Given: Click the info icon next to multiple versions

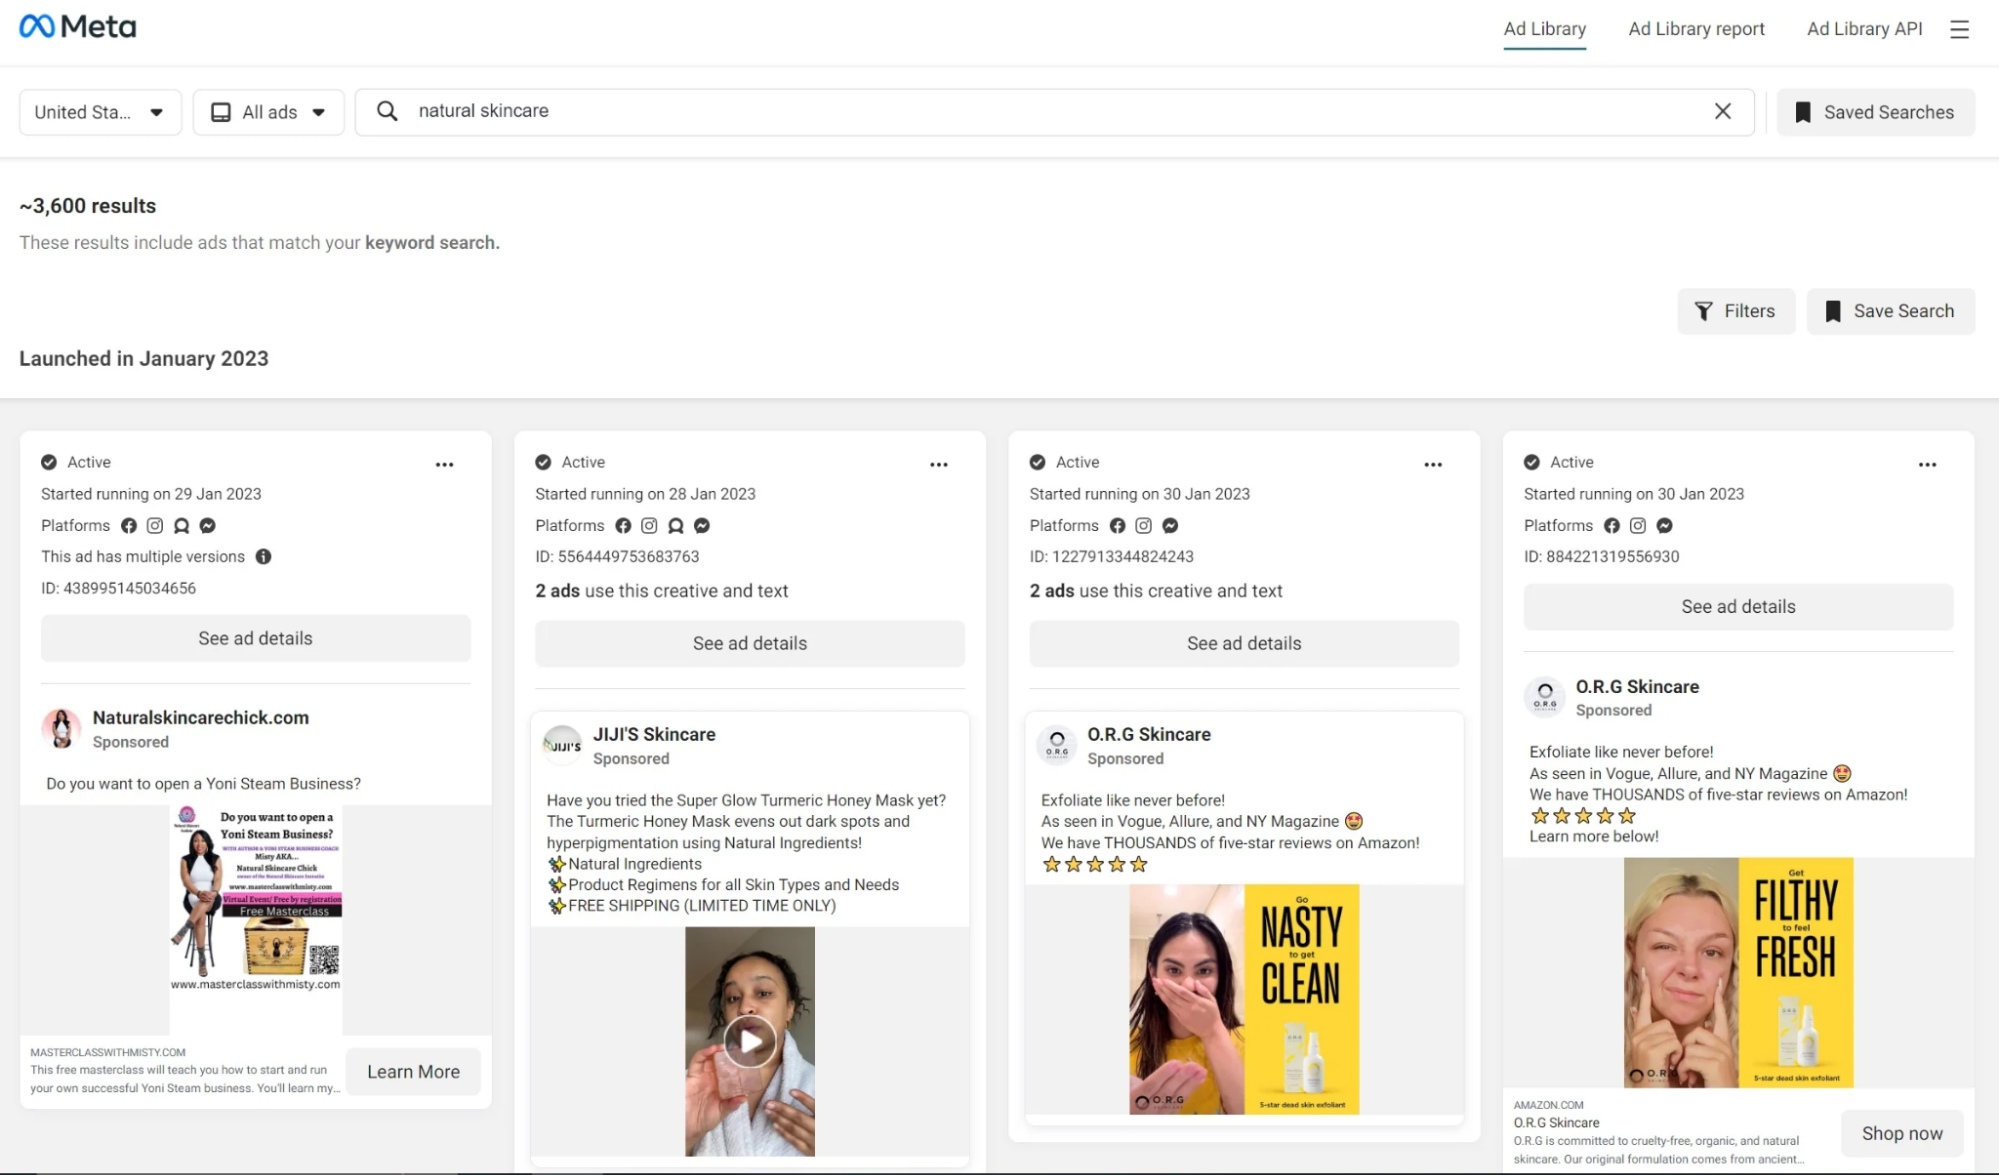Looking at the screenshot, I should point(263,557).
